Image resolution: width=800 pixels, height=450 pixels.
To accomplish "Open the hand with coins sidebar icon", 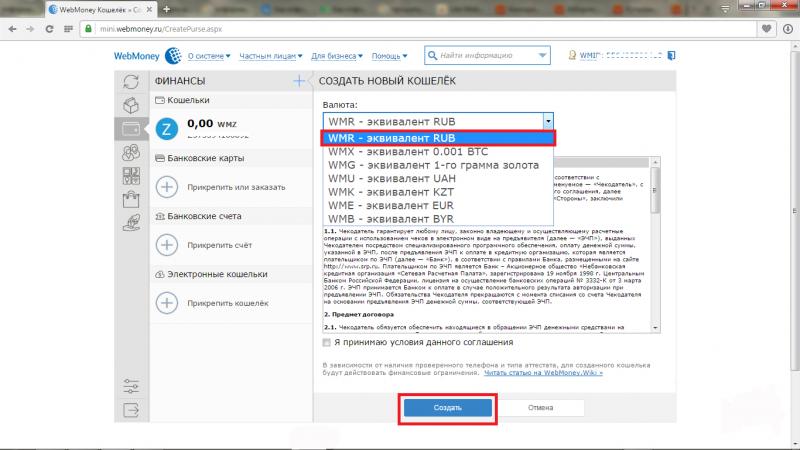I will pyautogui.click(x=131, y=222).
